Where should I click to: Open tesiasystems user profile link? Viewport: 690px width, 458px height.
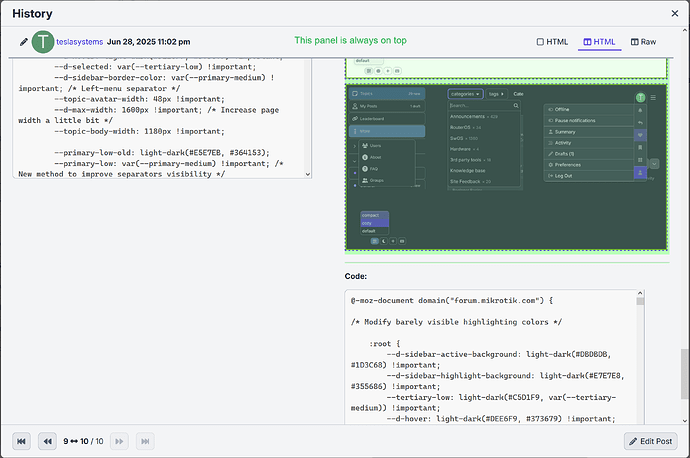click(x=78, y=42)
